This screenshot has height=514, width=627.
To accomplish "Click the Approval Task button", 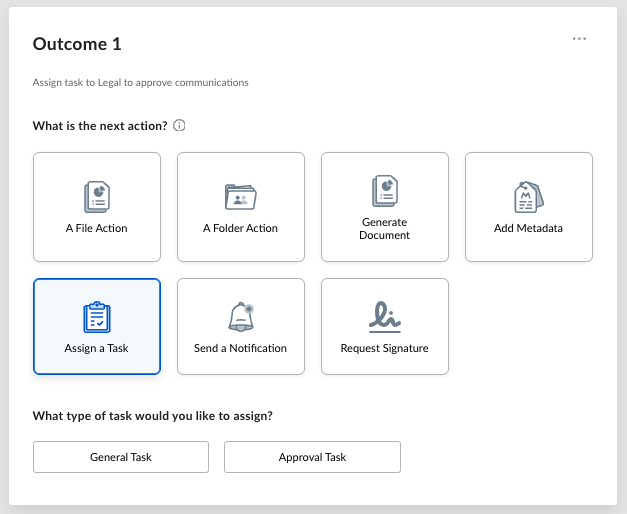I will point(312,457).
